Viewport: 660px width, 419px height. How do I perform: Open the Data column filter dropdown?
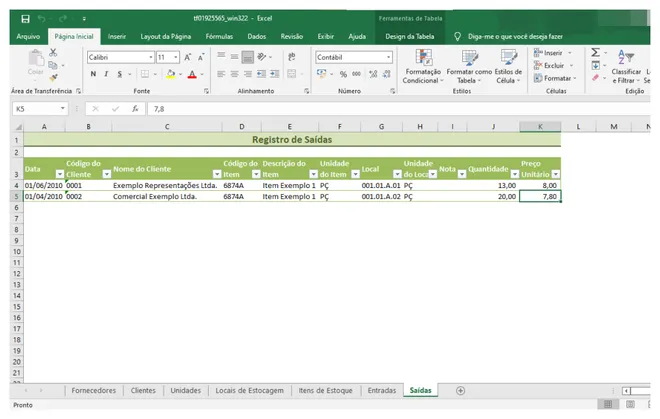point(60,174)
